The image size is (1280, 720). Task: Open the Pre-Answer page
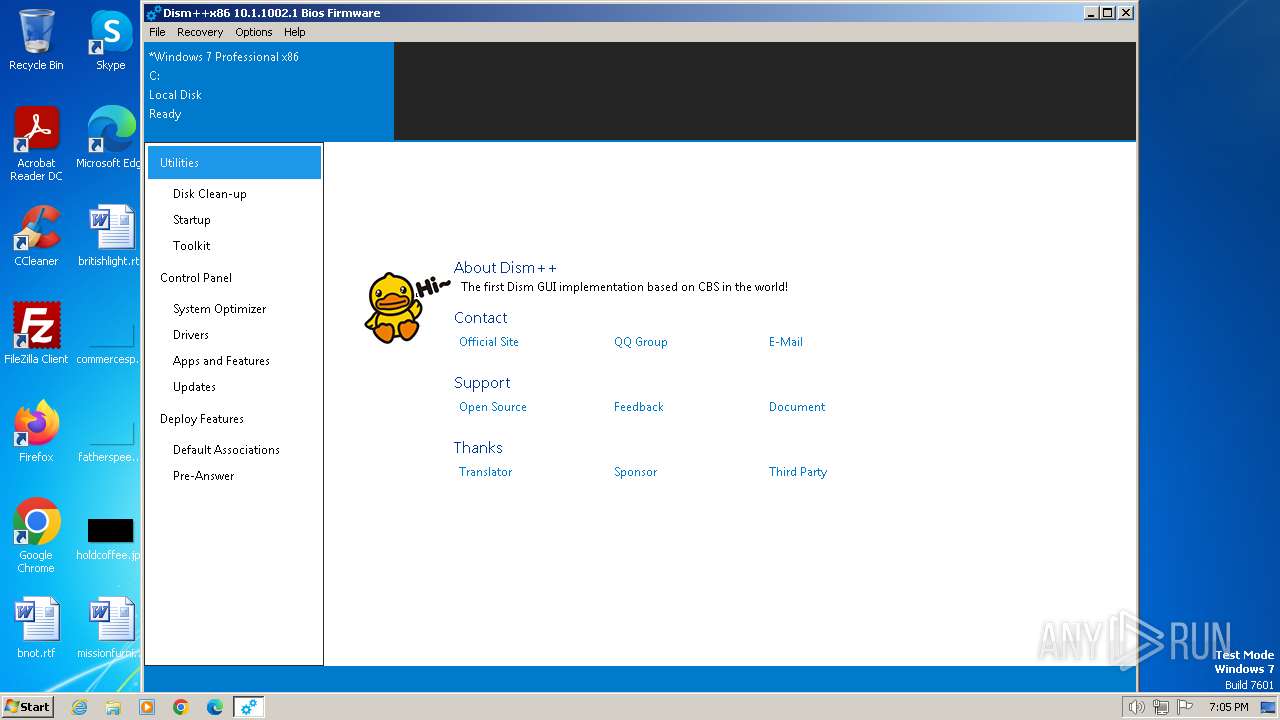[x=203, y=476]
